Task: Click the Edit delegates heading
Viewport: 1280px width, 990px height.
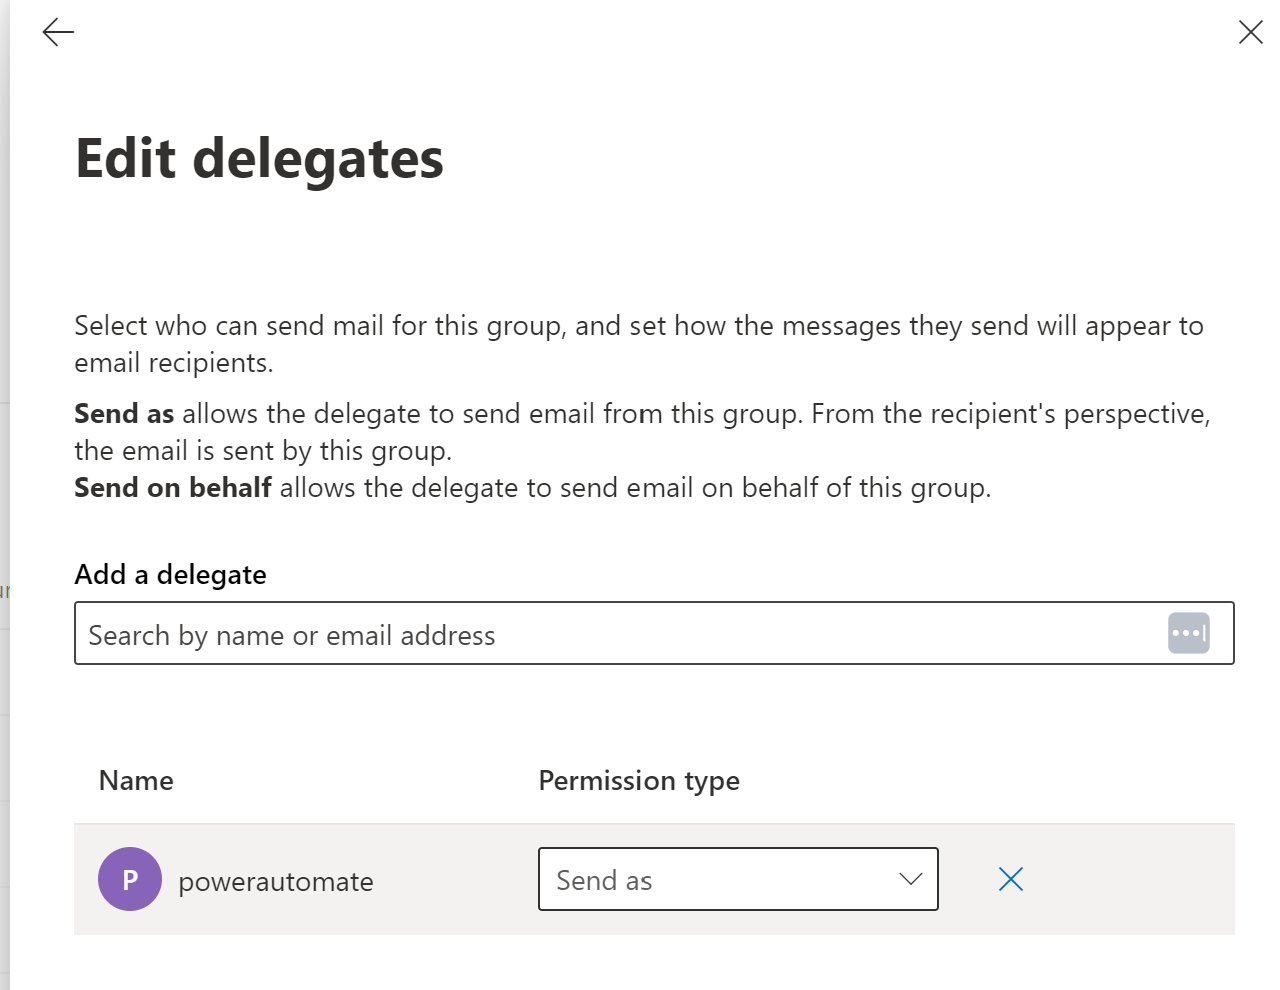Action: click(x=259, y=158)
